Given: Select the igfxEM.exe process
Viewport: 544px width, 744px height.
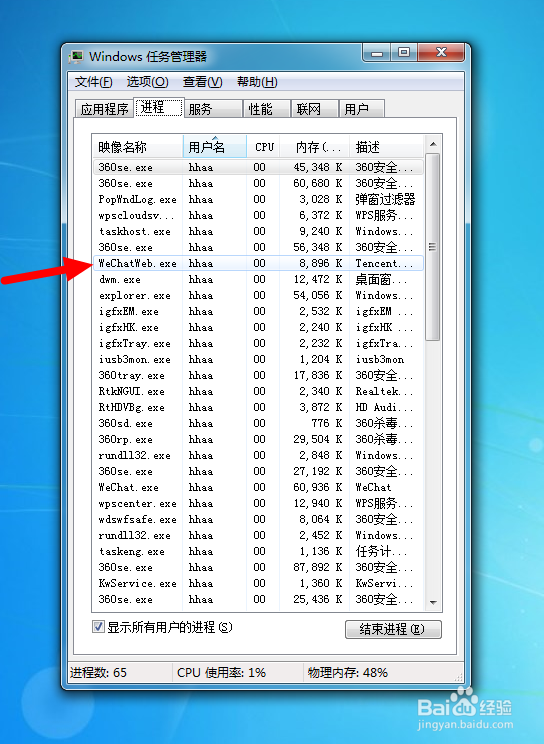Looking at the screenshot, I should [x=259, y=312].
